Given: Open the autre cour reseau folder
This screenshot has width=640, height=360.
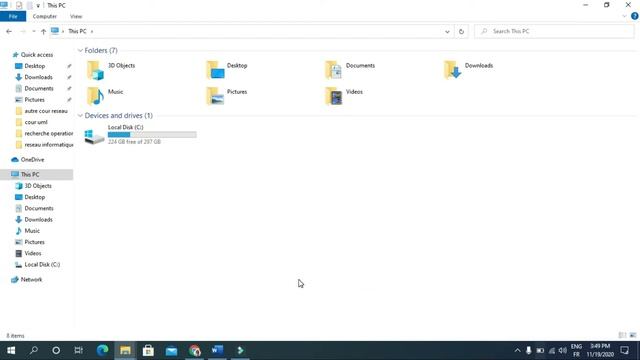Looking at the screenshot, I should click(x=46, y=111).
